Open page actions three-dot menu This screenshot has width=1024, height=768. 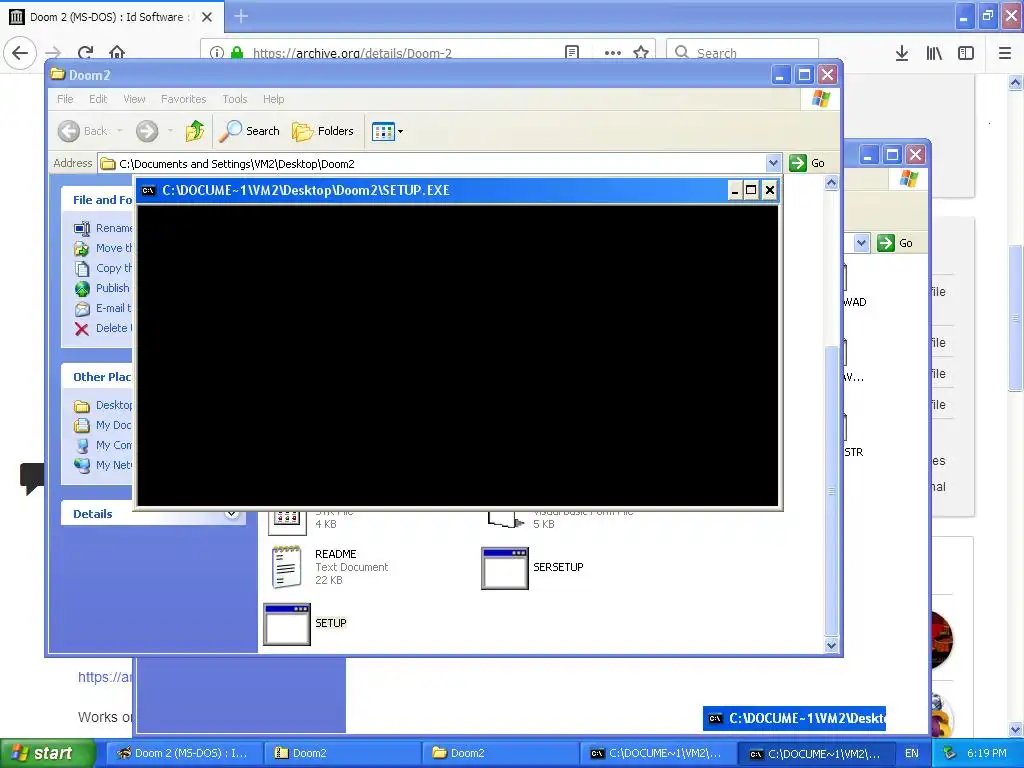pos(613,52)
